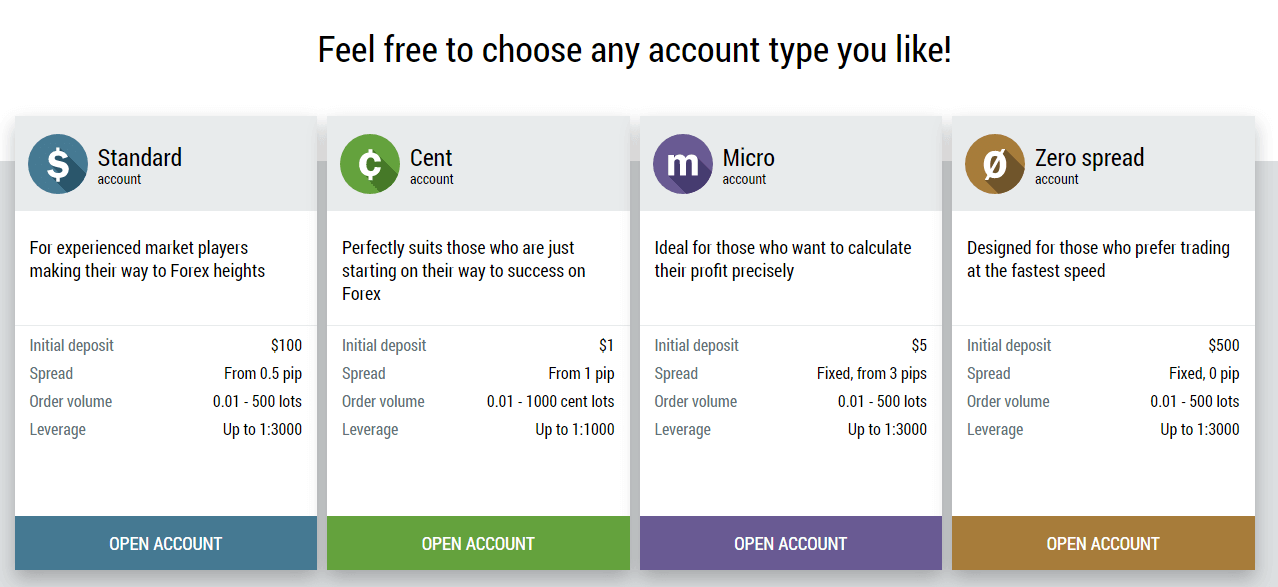Open a Cent account
Image resolution: width=1278 pixels, height=587 pixels.
(x=478, y=543)
